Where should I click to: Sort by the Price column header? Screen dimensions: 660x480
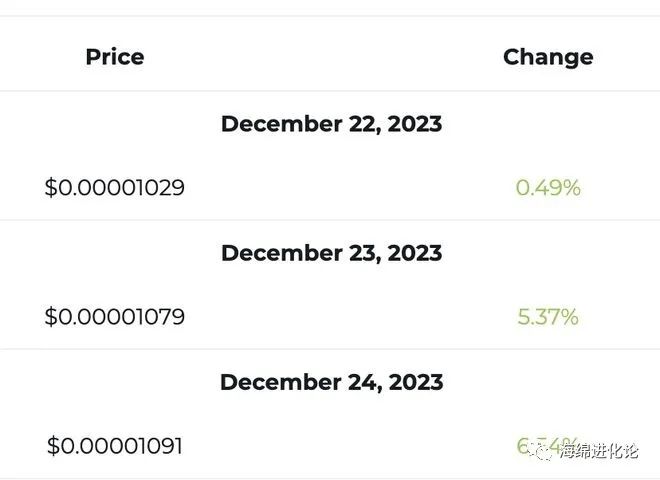pyautogui.click(x=115, y=56)
